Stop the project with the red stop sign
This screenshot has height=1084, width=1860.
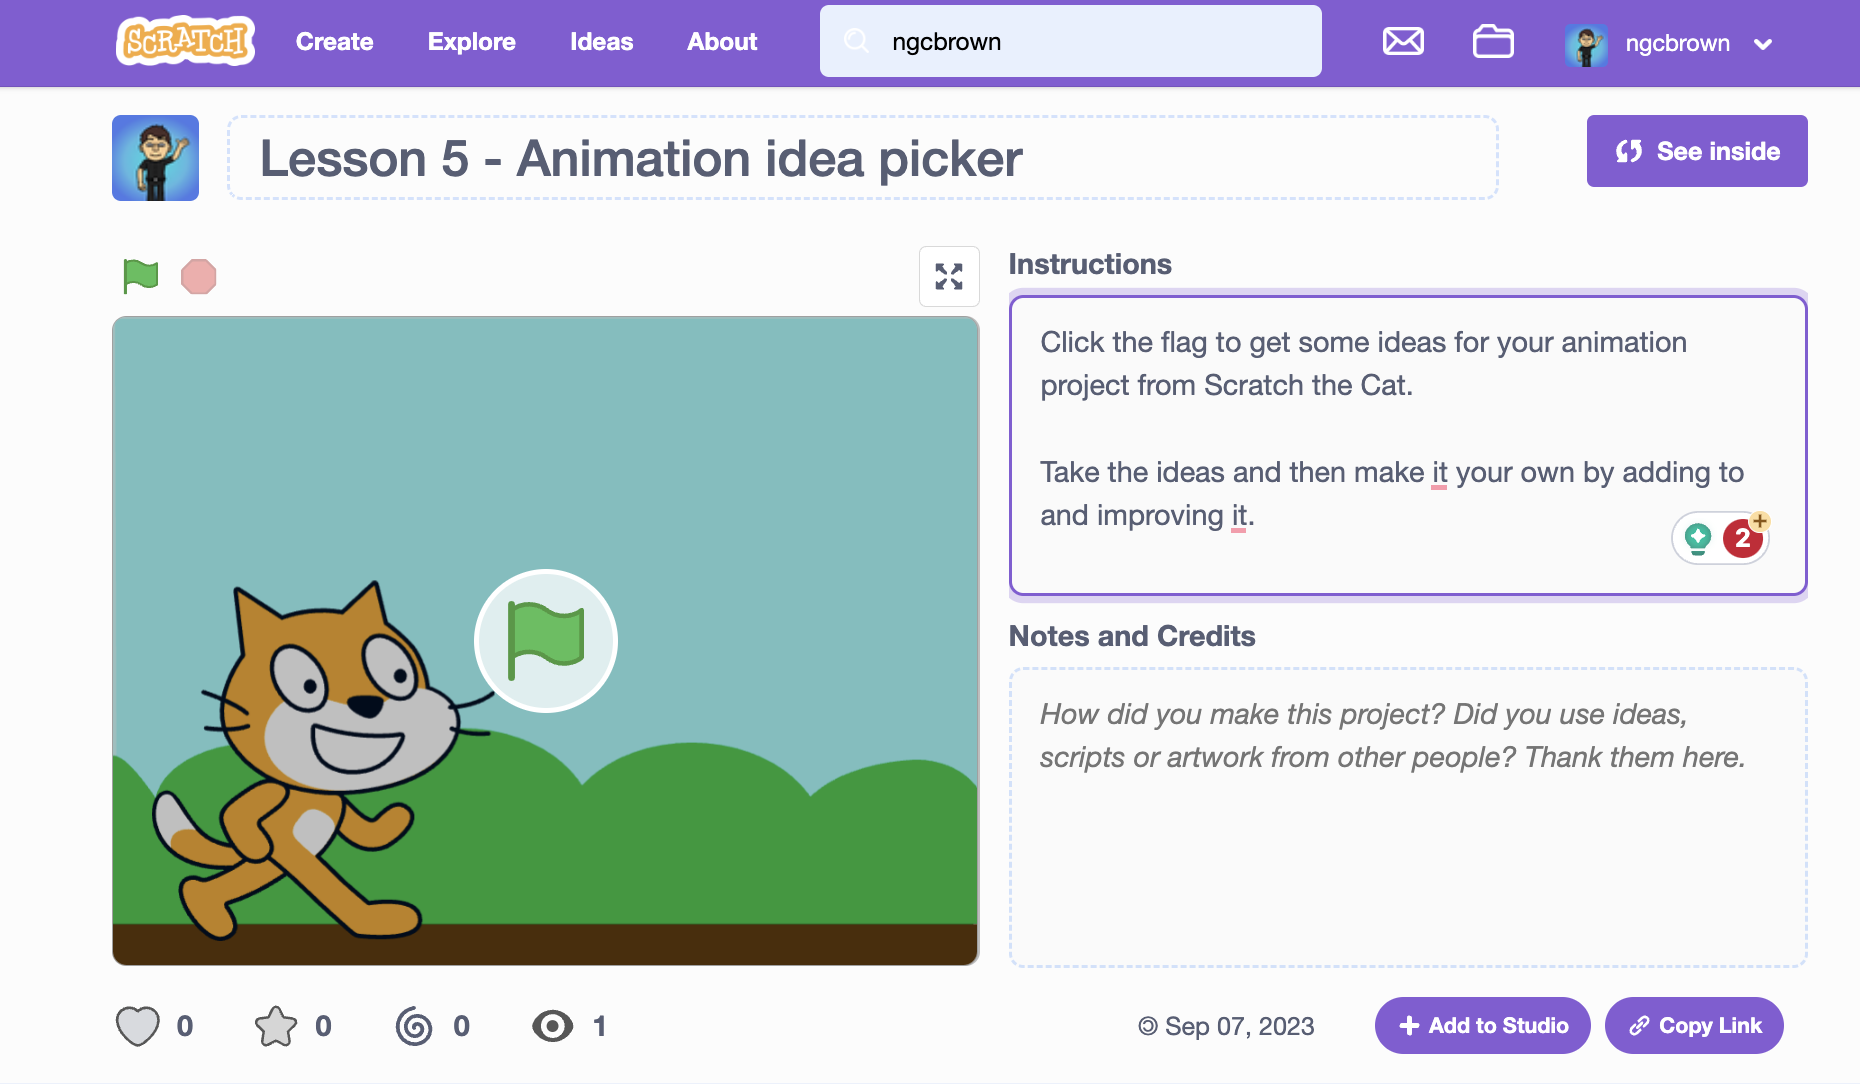pyautogui.click(x=199, y=276)
